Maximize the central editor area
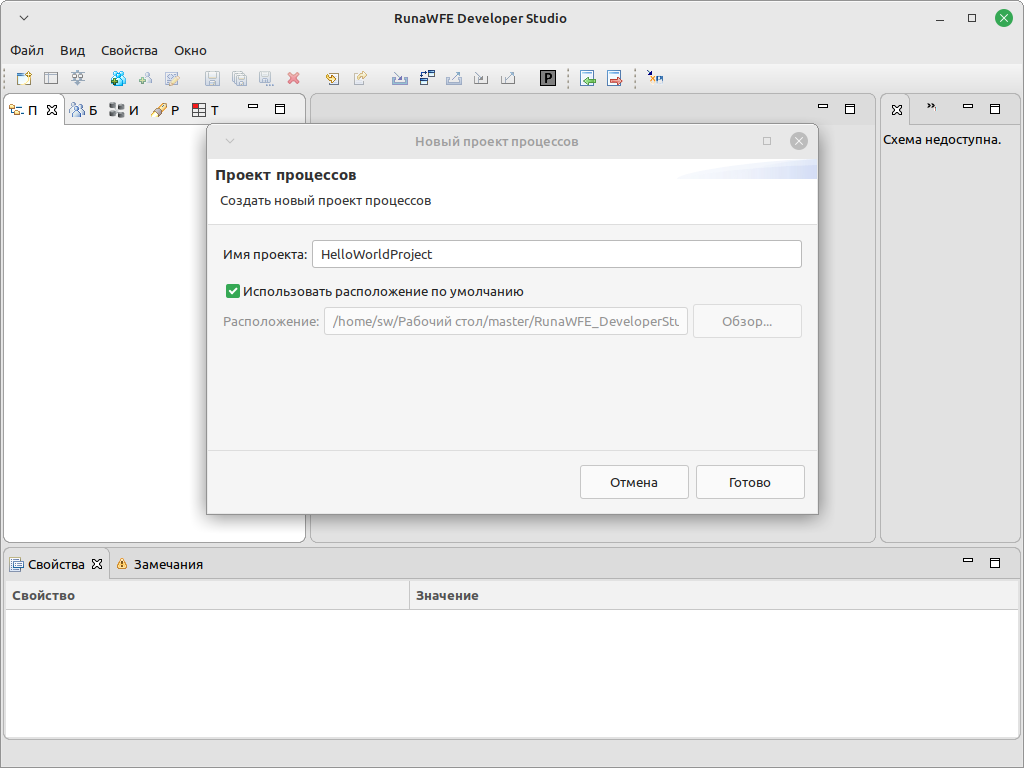The height and width of the screenshot is (768, 1024). pos(850,109)
